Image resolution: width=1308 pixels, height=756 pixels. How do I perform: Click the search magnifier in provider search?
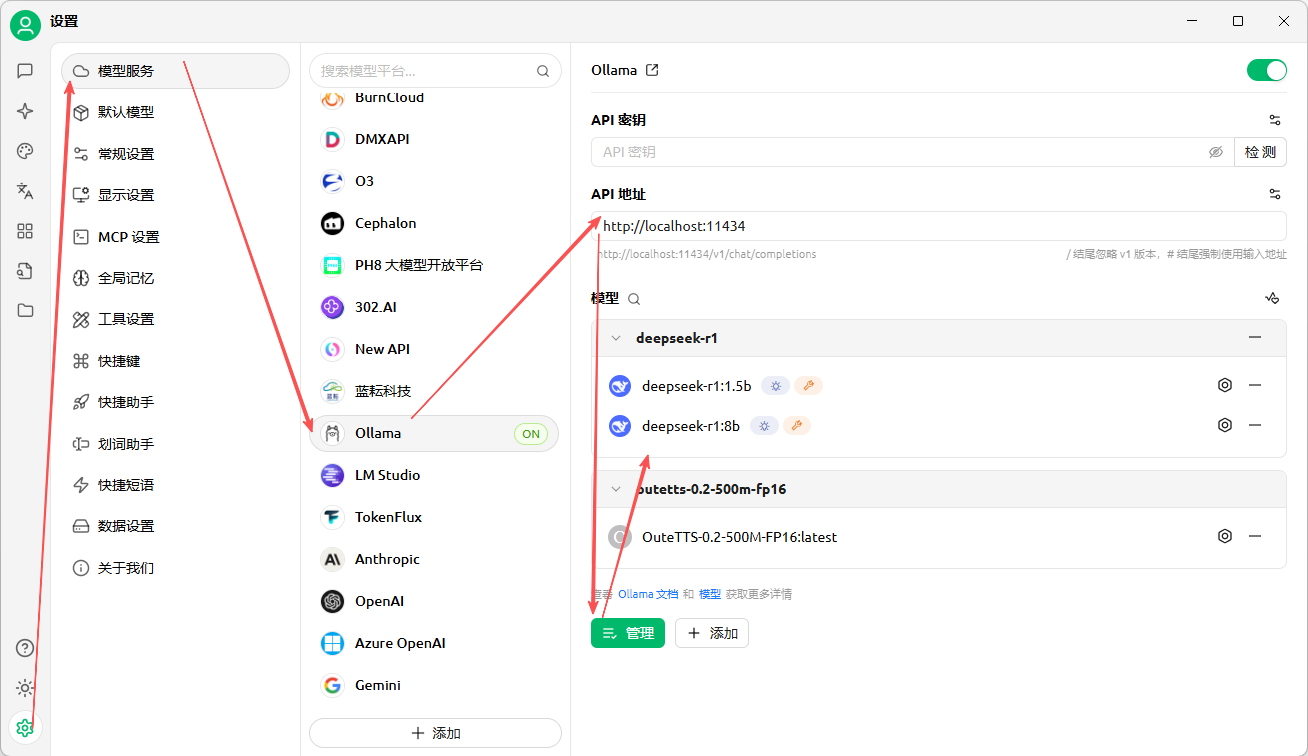[543, 71]
